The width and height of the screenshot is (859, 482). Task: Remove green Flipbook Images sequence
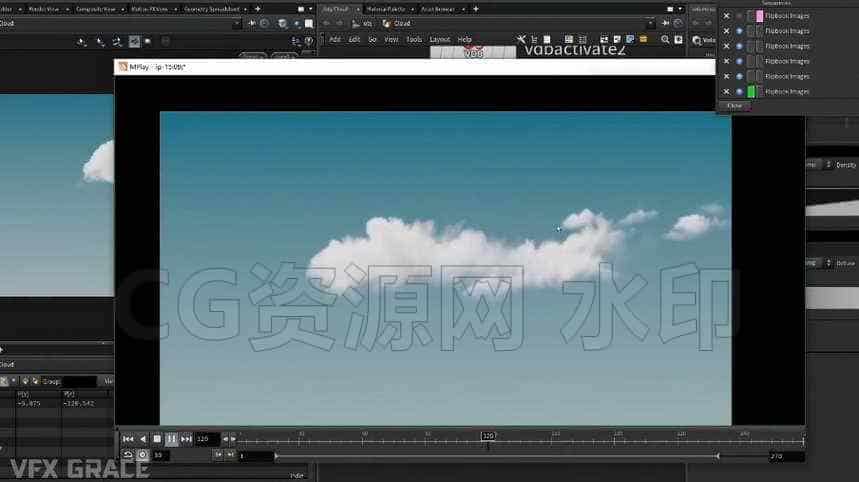pyautogui.click(x=726, y=91)
